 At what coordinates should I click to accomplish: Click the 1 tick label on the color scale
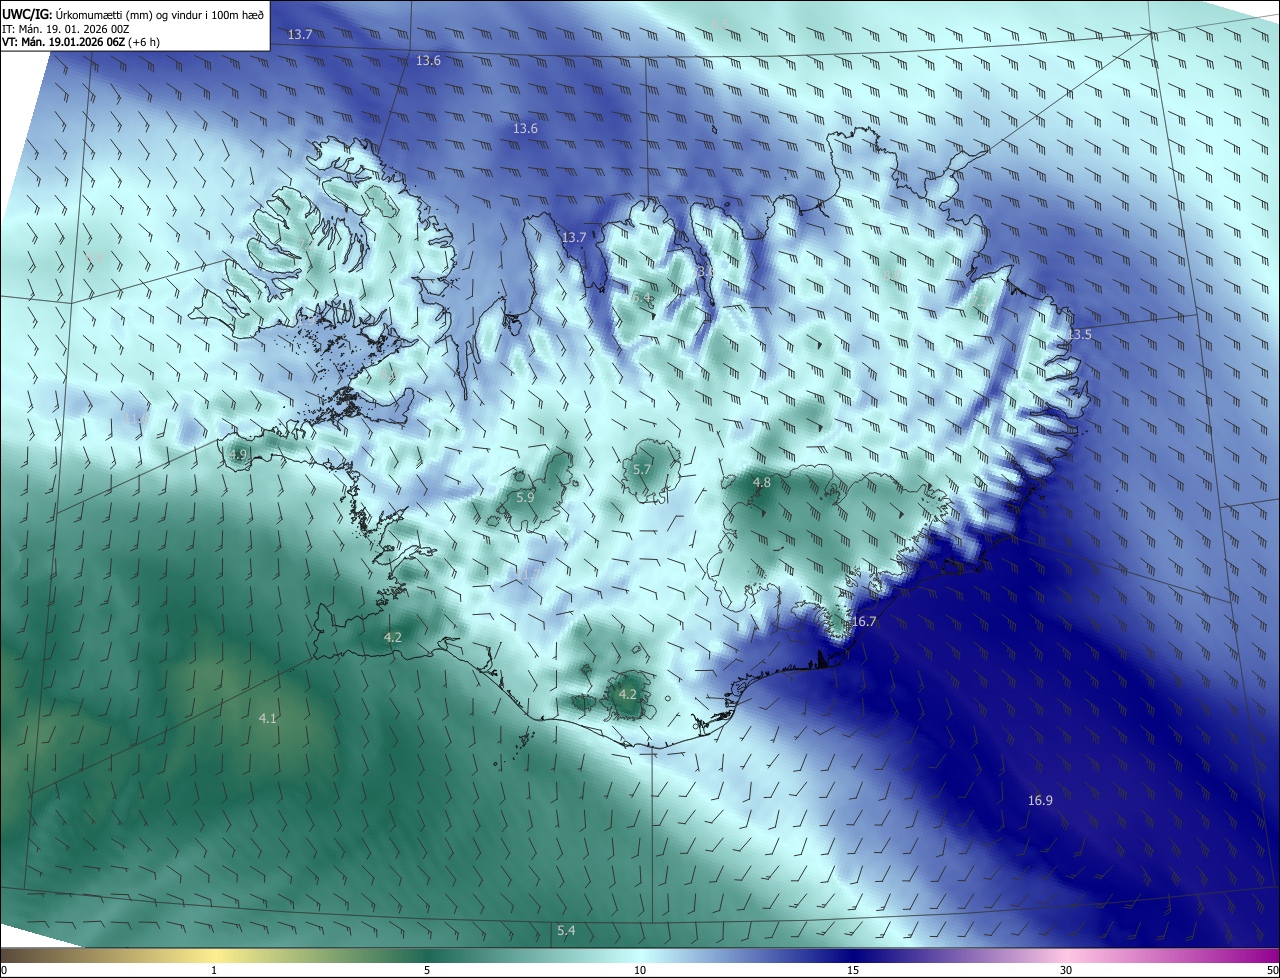click(x=214, y=971)
